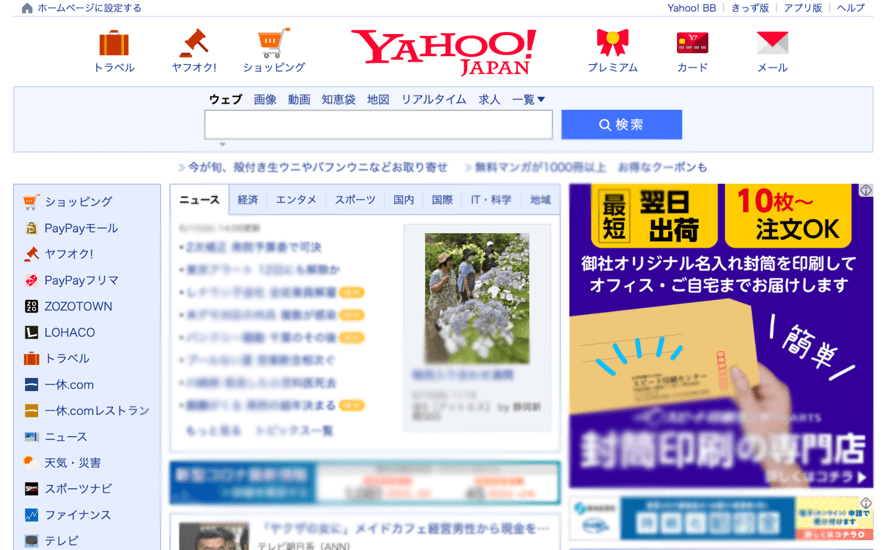The height and width of the screenshot is (550, 883).
Task: Select the リアルタイム search tab
Action: [434, 100]
